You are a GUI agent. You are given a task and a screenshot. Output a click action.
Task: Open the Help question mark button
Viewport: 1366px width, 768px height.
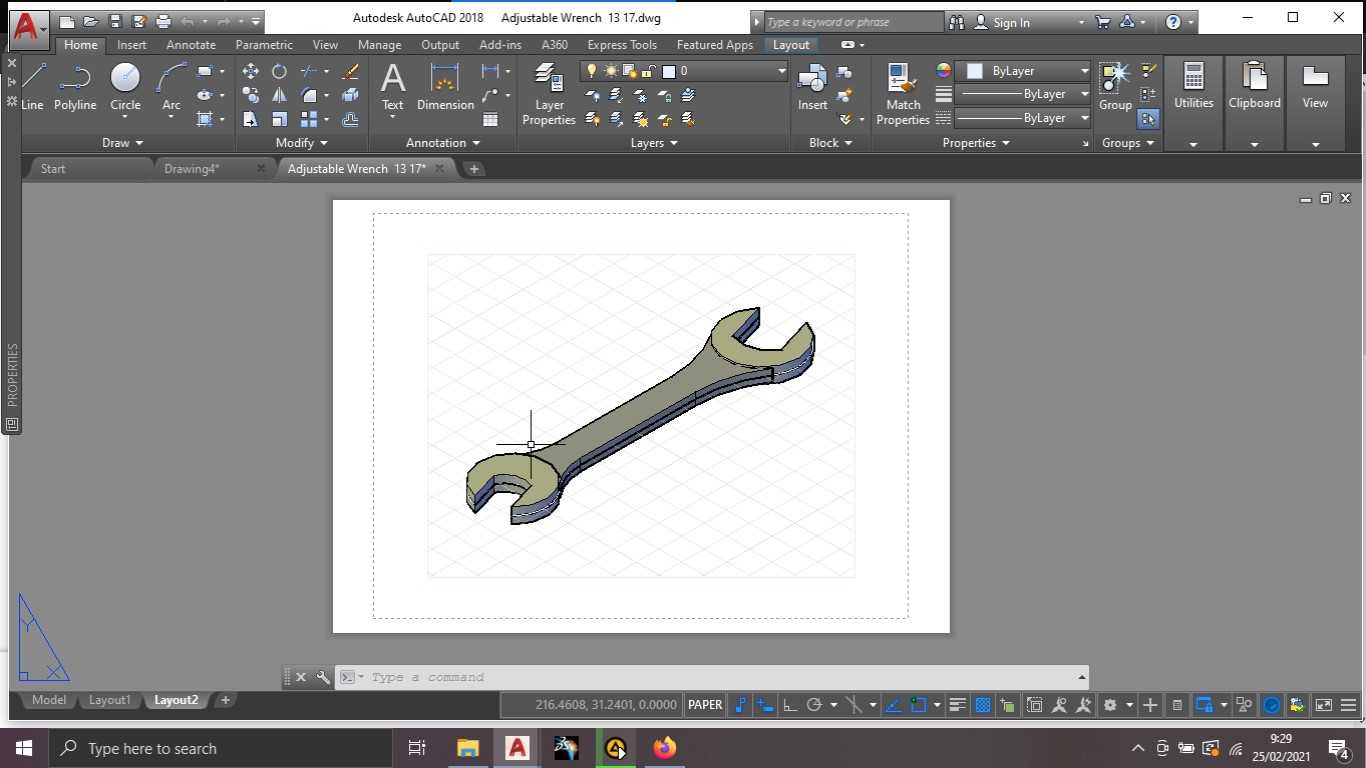1174,22
